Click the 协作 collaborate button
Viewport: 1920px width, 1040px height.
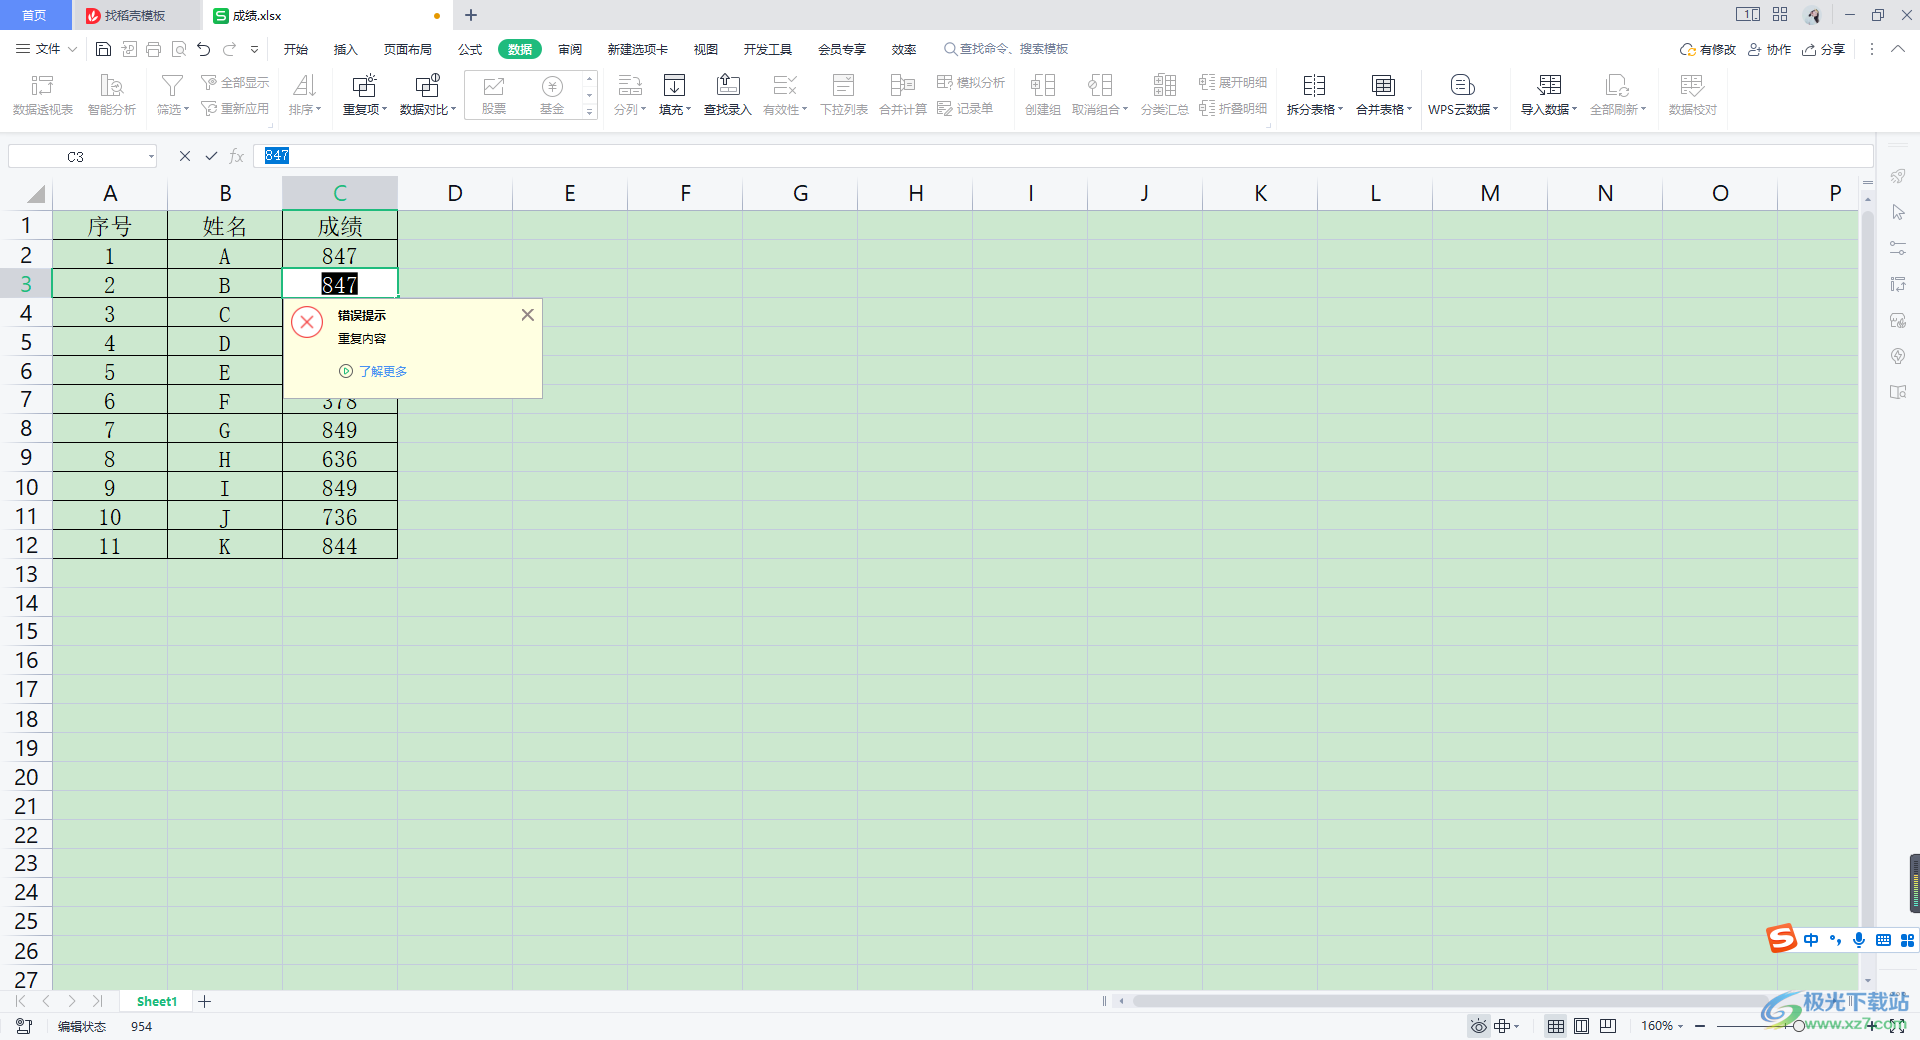click(1769, 49)
